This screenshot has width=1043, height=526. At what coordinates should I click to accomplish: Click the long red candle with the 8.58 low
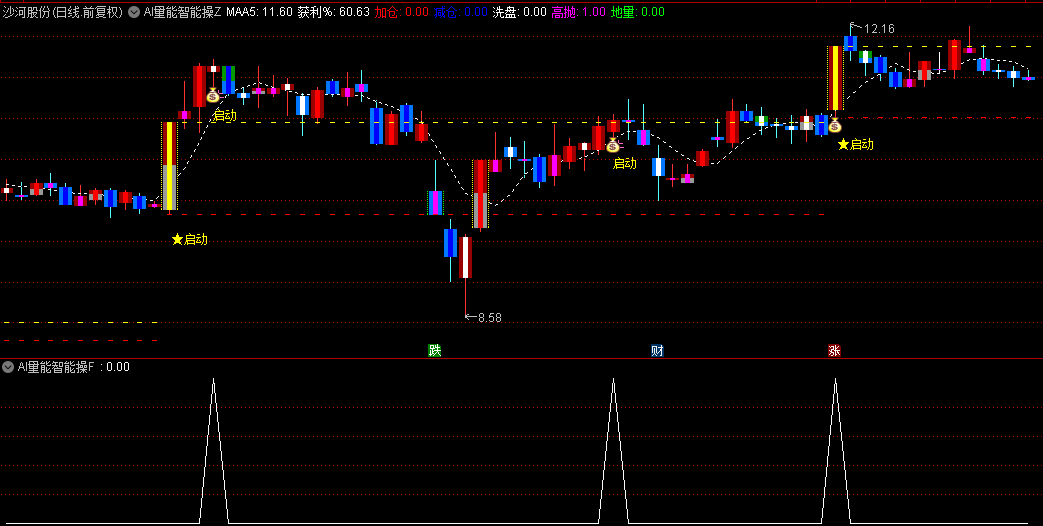tap(466, 257)
